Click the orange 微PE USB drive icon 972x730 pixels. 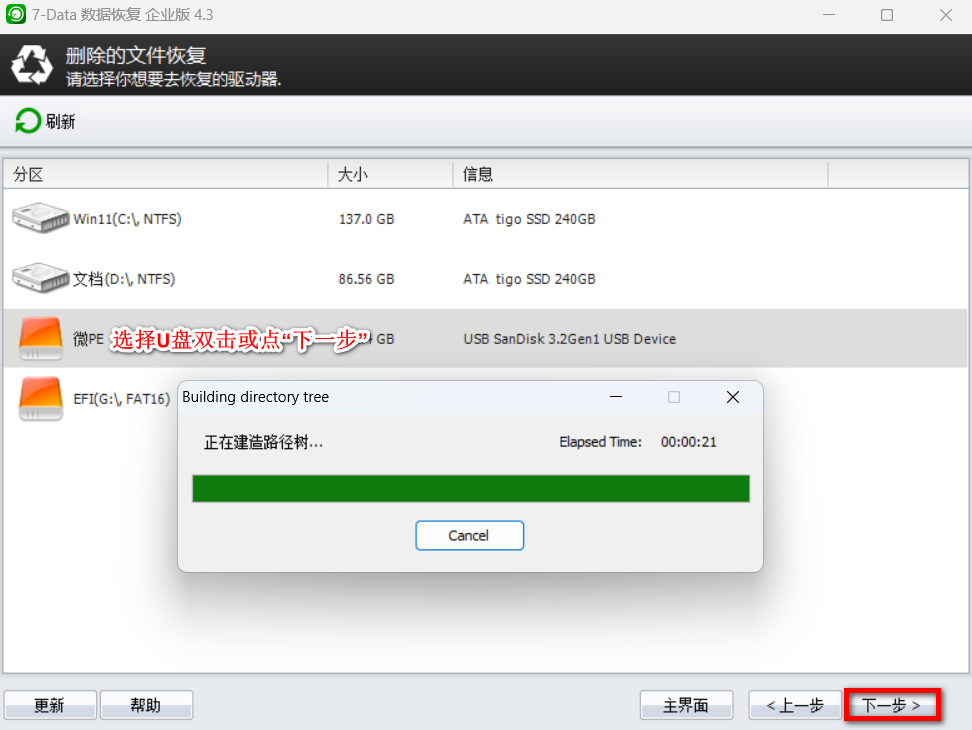[x=40, y=338]
